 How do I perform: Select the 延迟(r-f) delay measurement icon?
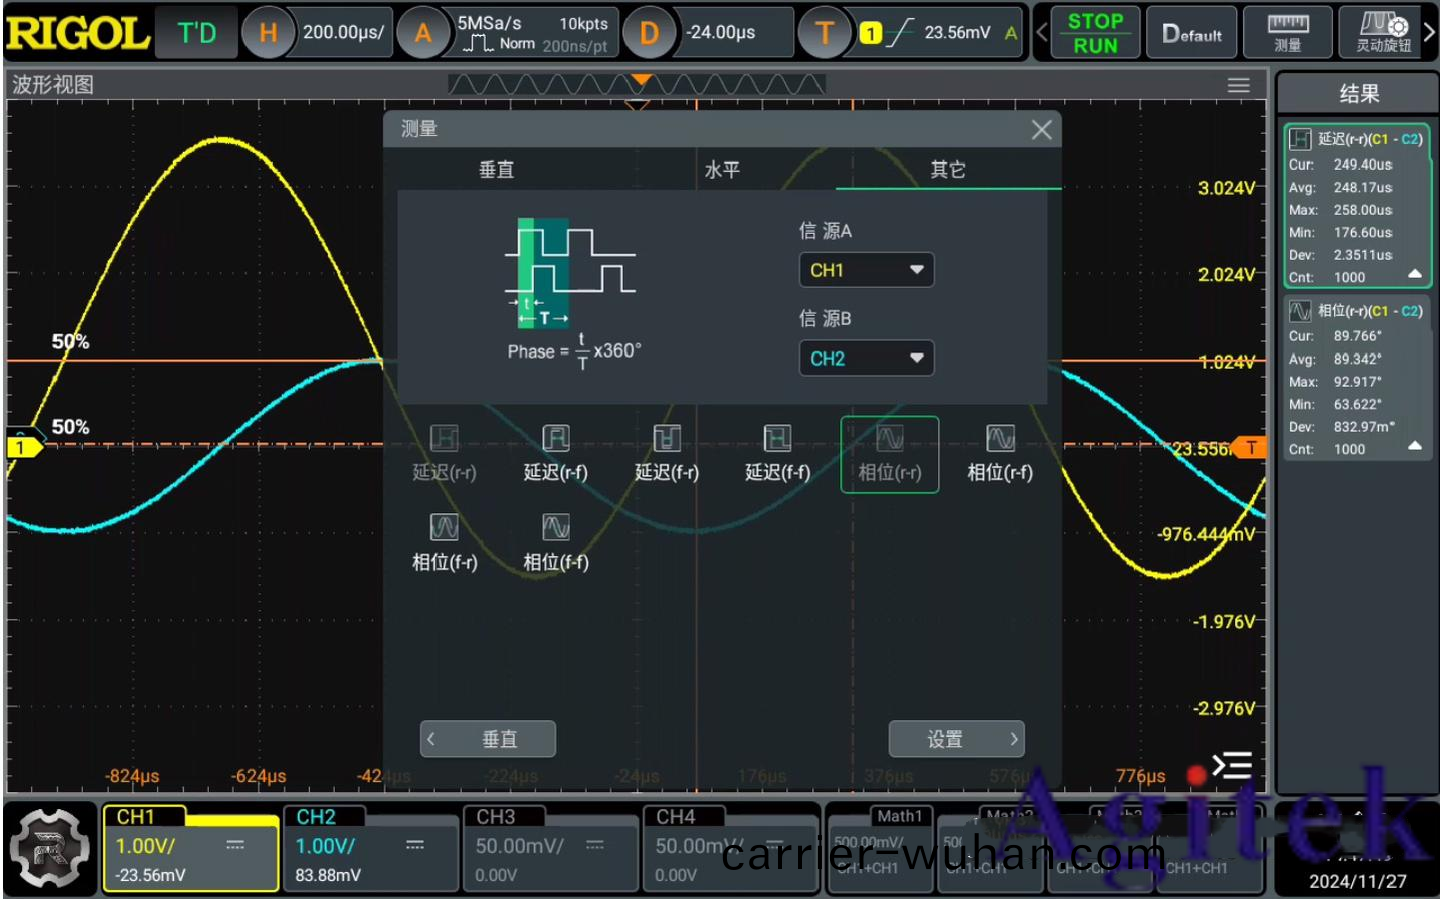pyautogui.click(x=555, y=453)
